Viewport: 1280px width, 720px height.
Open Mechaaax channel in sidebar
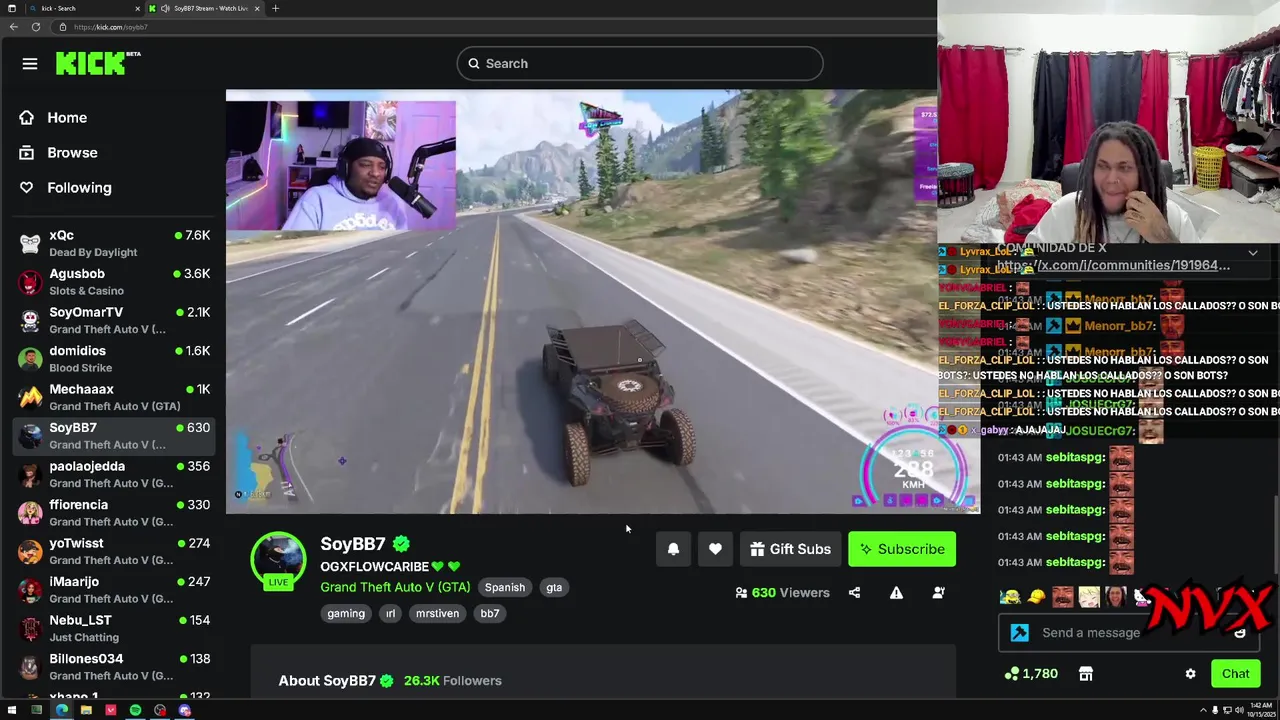click(113, 398)
